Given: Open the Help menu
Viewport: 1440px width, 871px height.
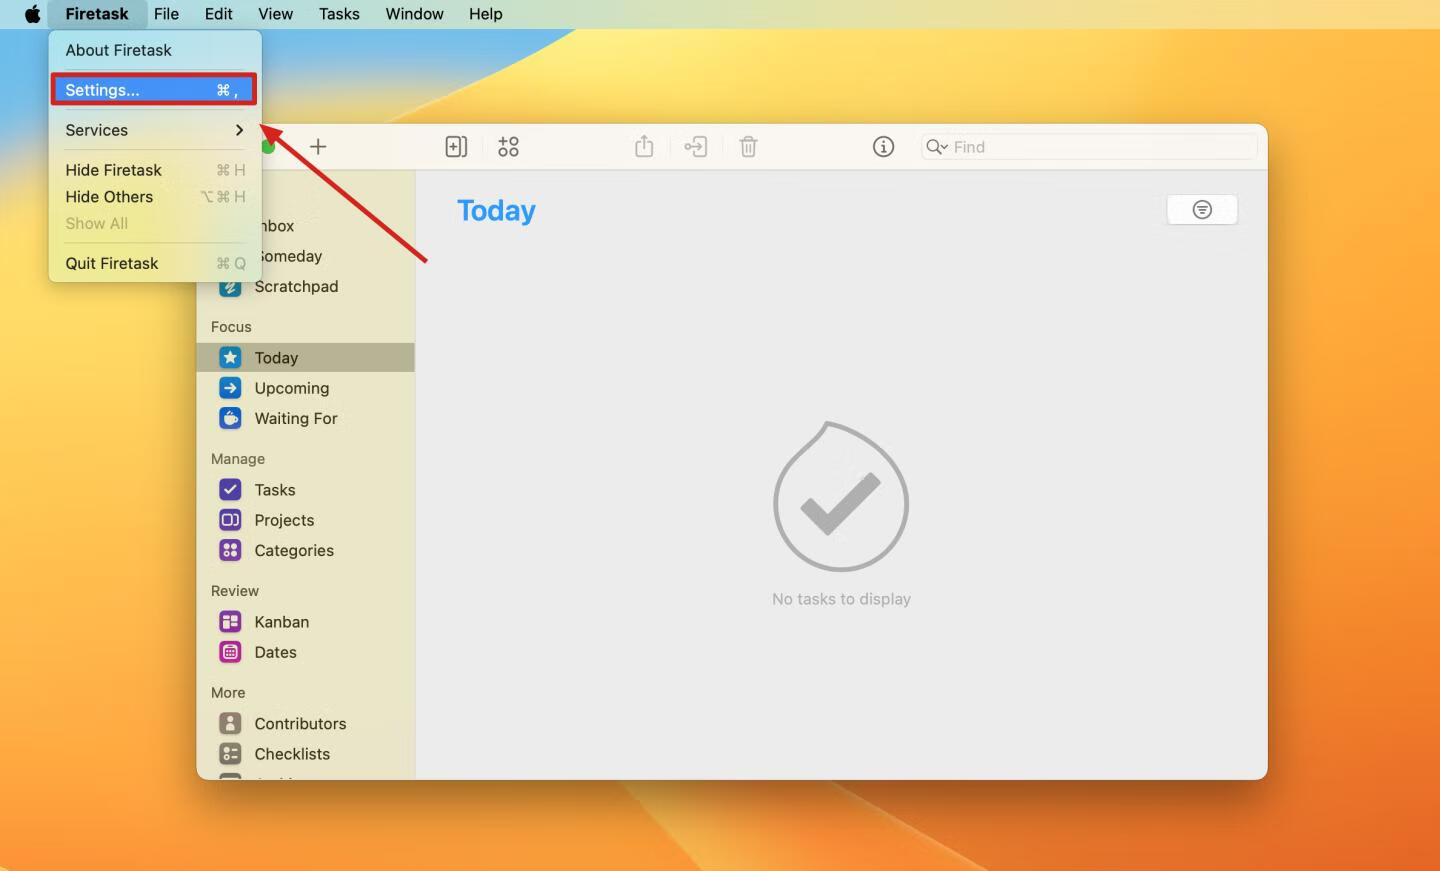Looking at the screenshot, I should (x=485, y=14).
